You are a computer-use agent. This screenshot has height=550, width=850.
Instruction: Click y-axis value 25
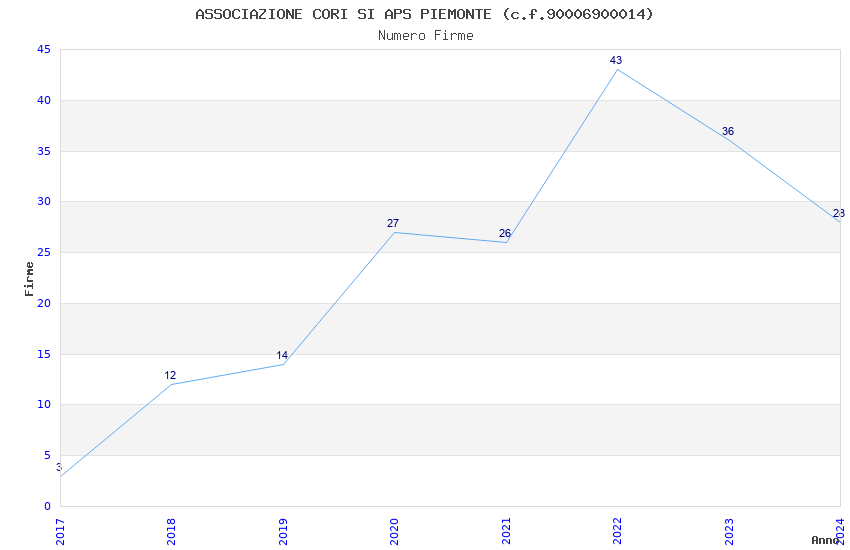tap(44, 253)
